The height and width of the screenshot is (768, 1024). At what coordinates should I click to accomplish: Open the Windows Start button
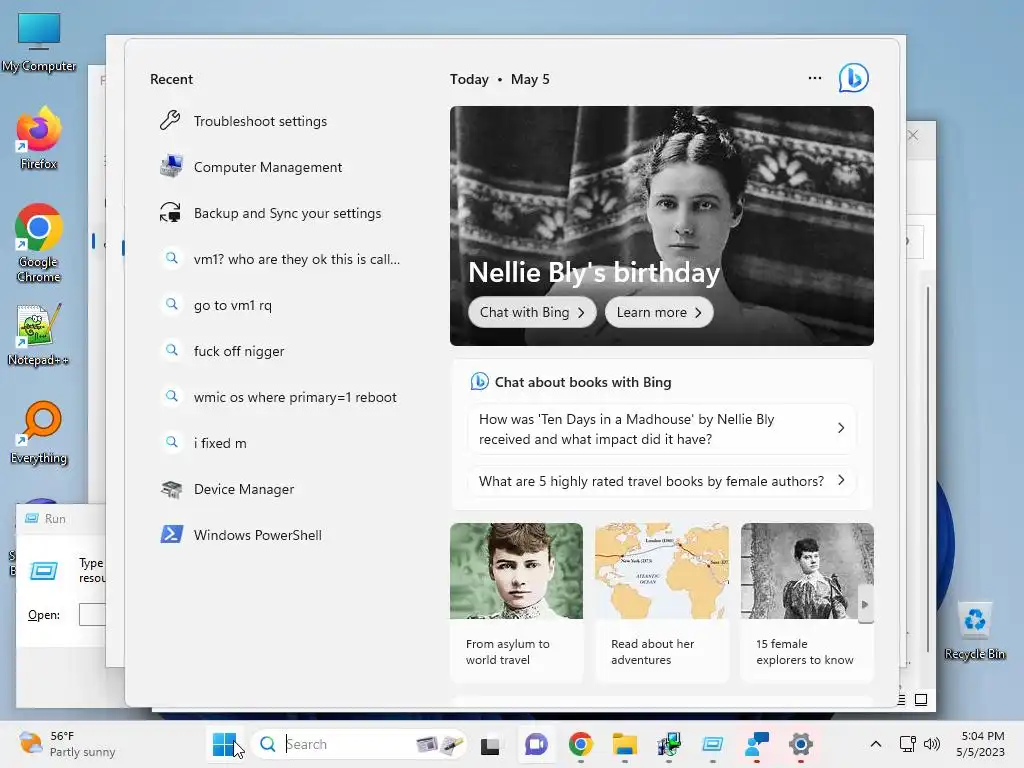click(x=224, y=744)
